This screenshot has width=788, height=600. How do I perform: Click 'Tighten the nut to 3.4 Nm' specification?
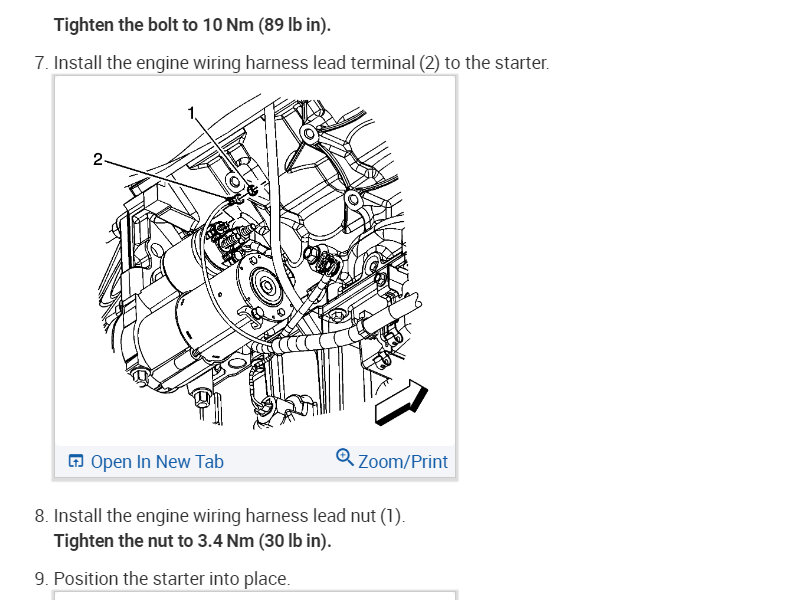(192, 541)
